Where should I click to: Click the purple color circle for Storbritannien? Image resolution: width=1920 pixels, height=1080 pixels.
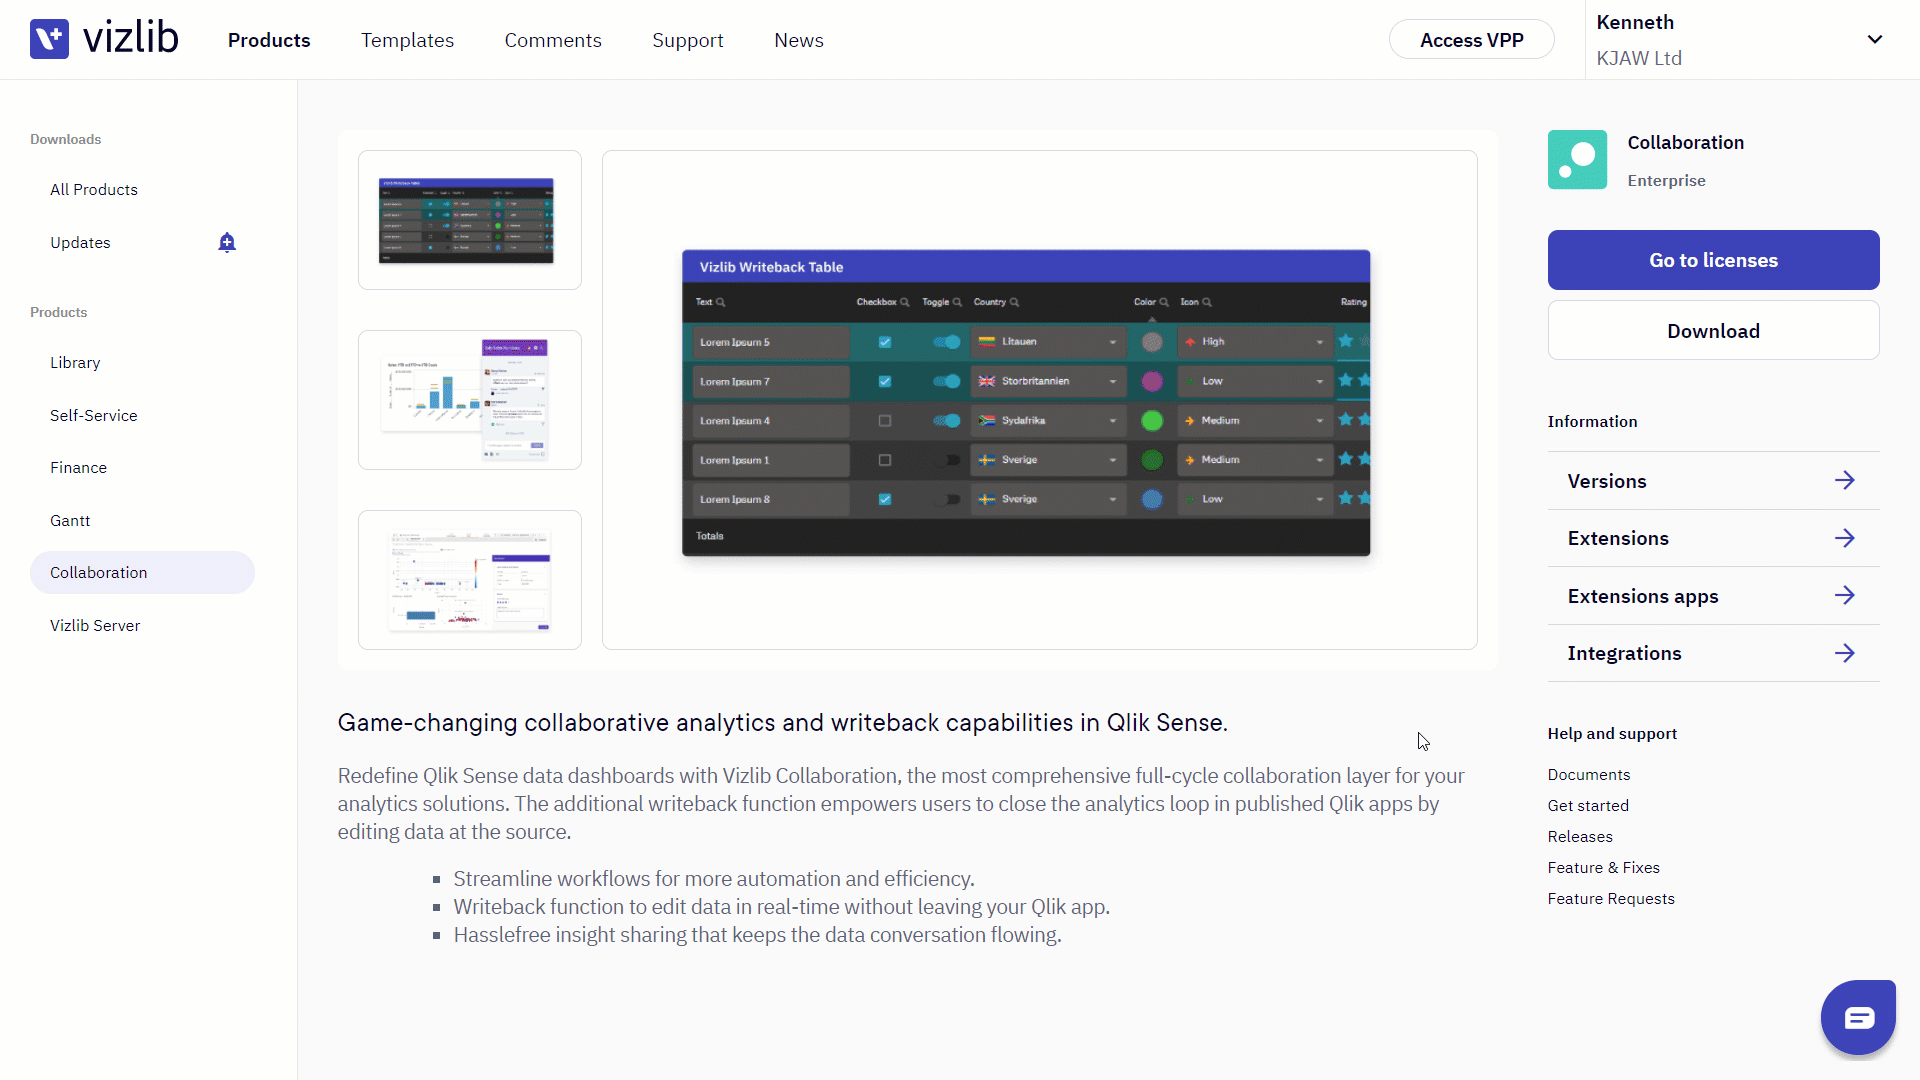click(1152, 381)
